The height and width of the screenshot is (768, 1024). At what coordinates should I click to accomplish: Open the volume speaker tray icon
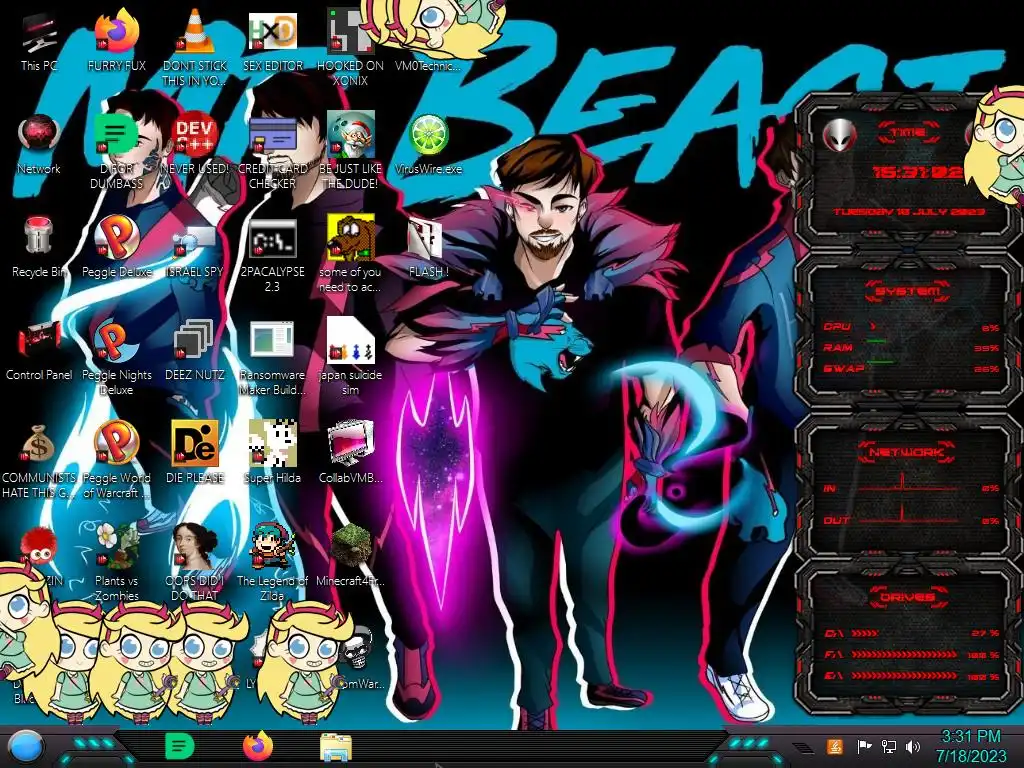913,746
